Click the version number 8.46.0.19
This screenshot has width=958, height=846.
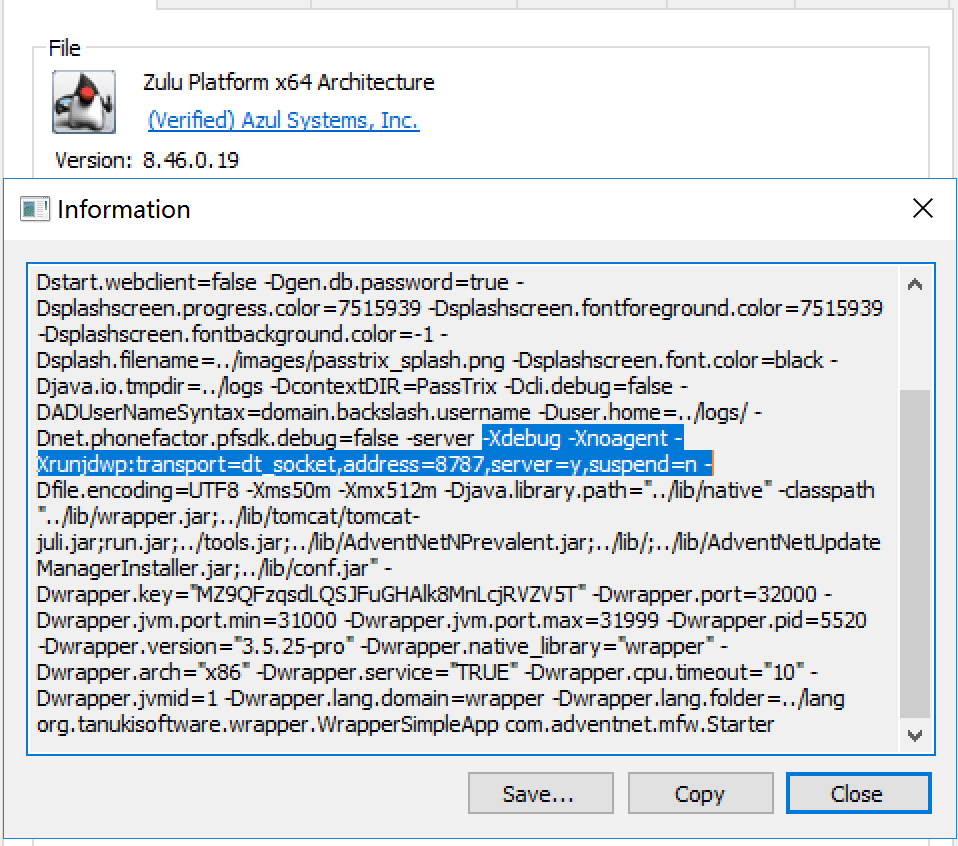pos(188,160)
